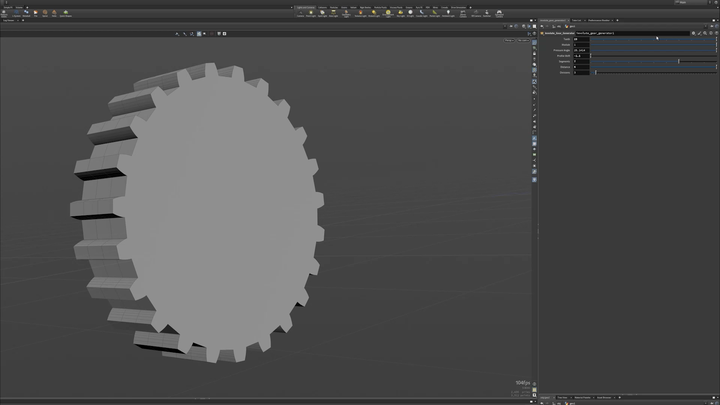720x405 pixels.
Task: Select the Switcher shelf tool
Action: pos(487,13)
